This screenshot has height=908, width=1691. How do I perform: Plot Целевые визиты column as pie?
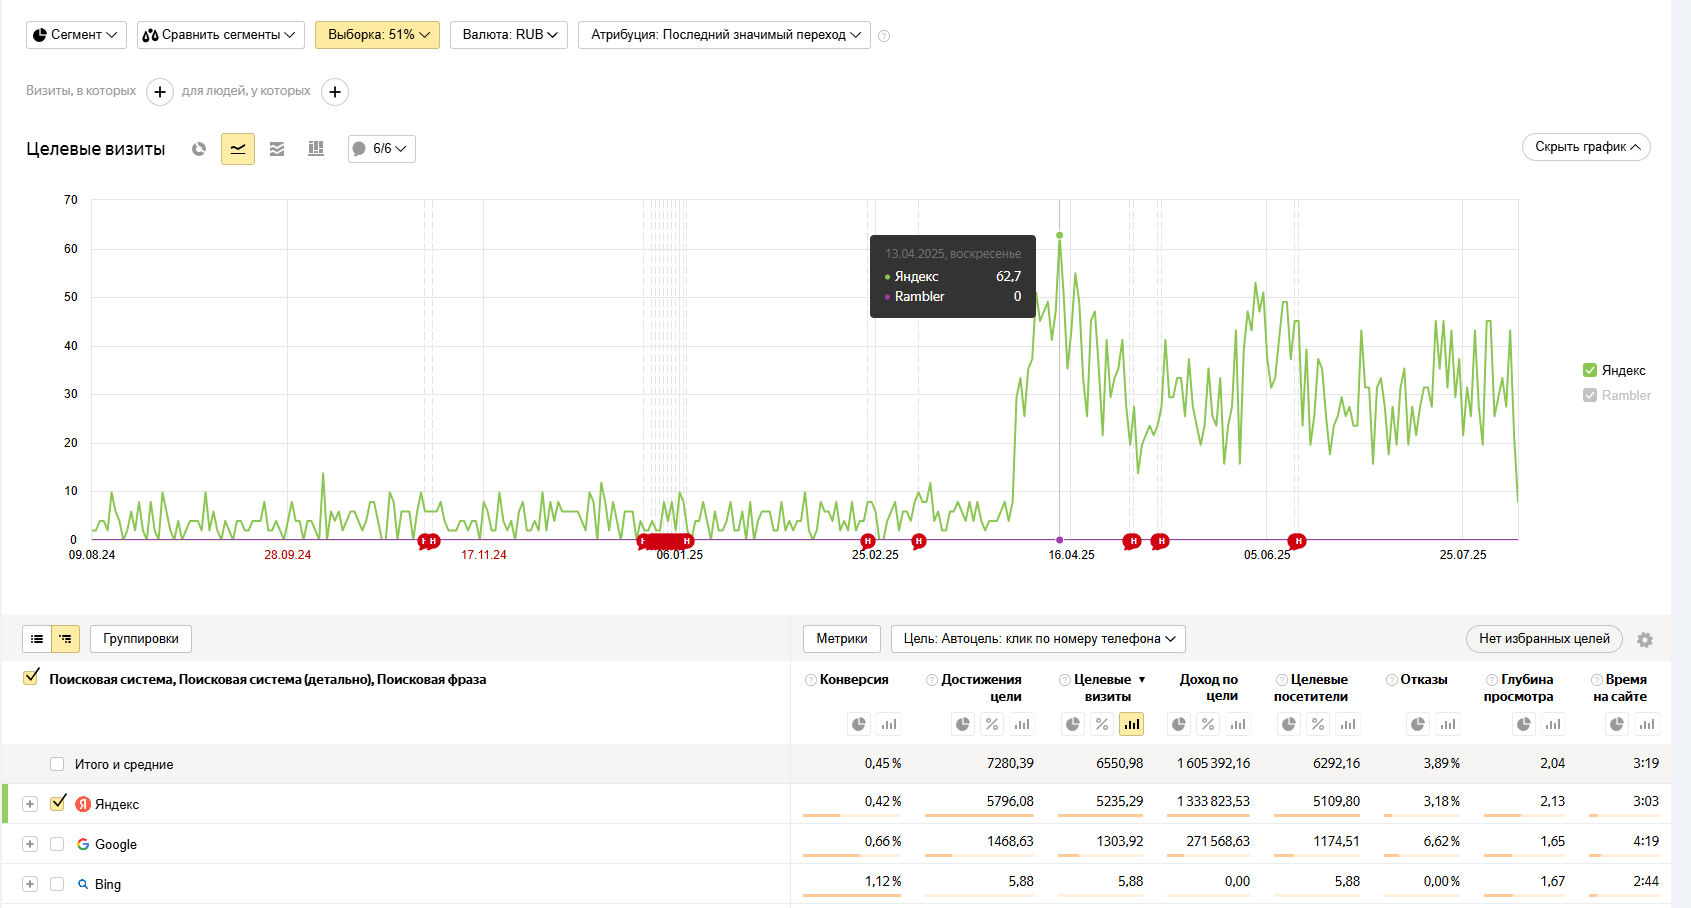pyautogui.click(x=1072, y=724)
